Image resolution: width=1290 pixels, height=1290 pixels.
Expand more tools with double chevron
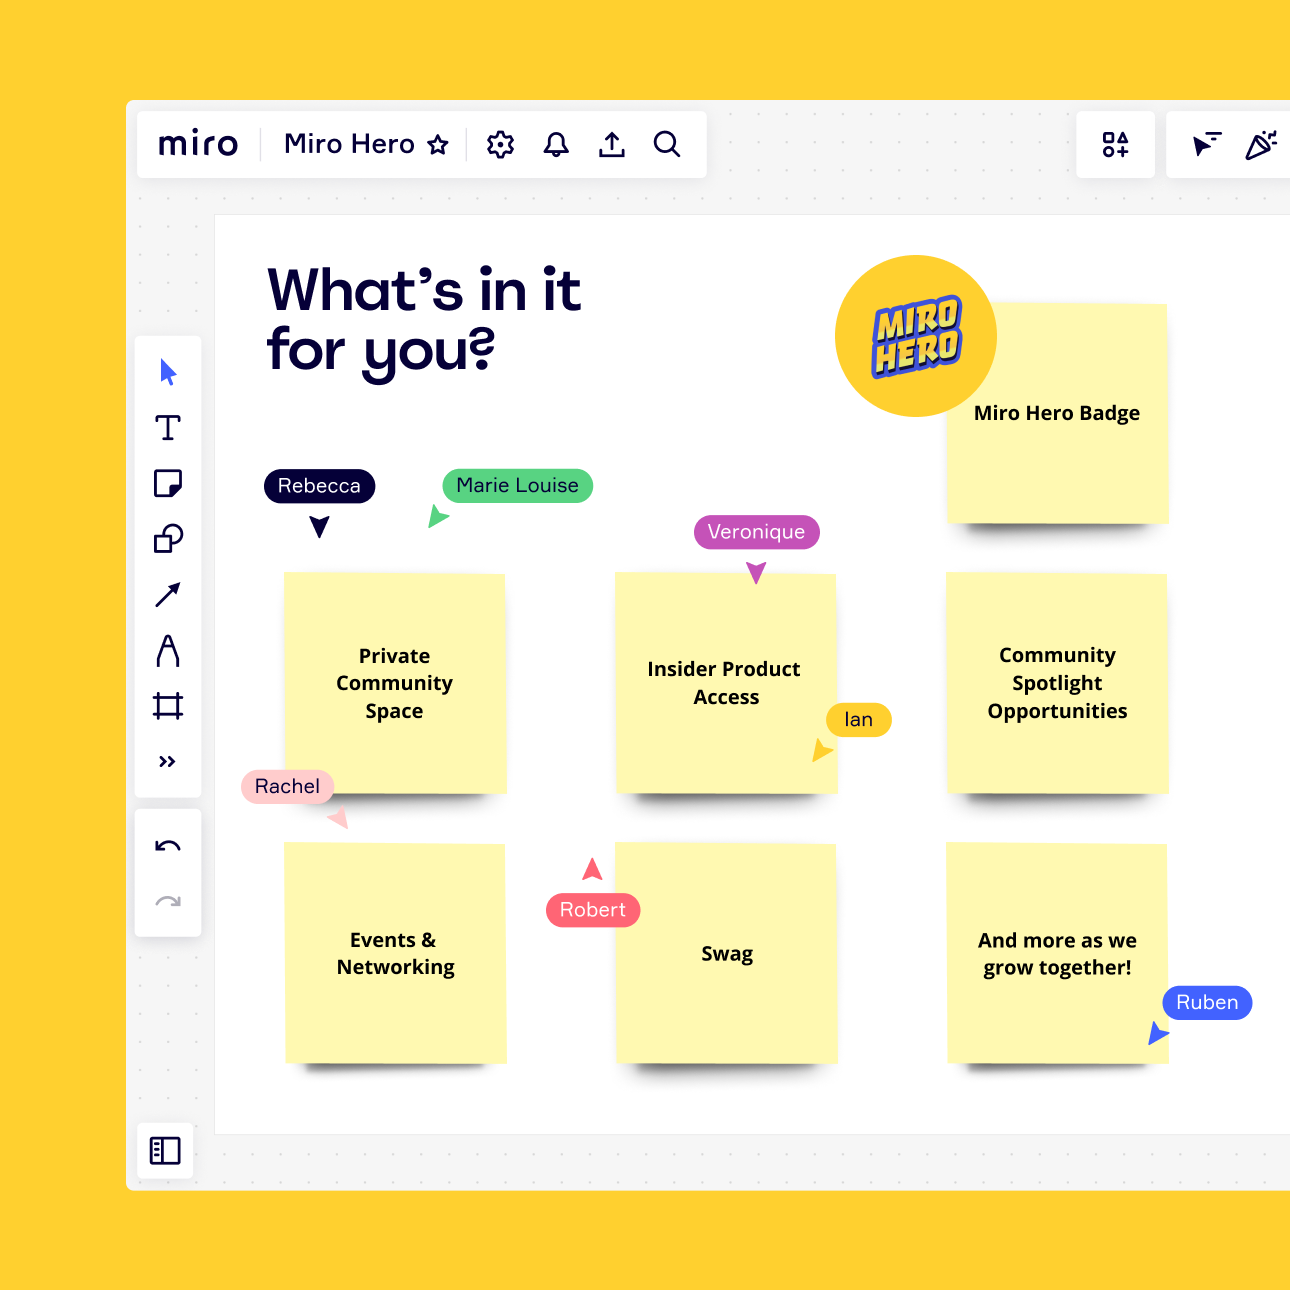[168, 762]
